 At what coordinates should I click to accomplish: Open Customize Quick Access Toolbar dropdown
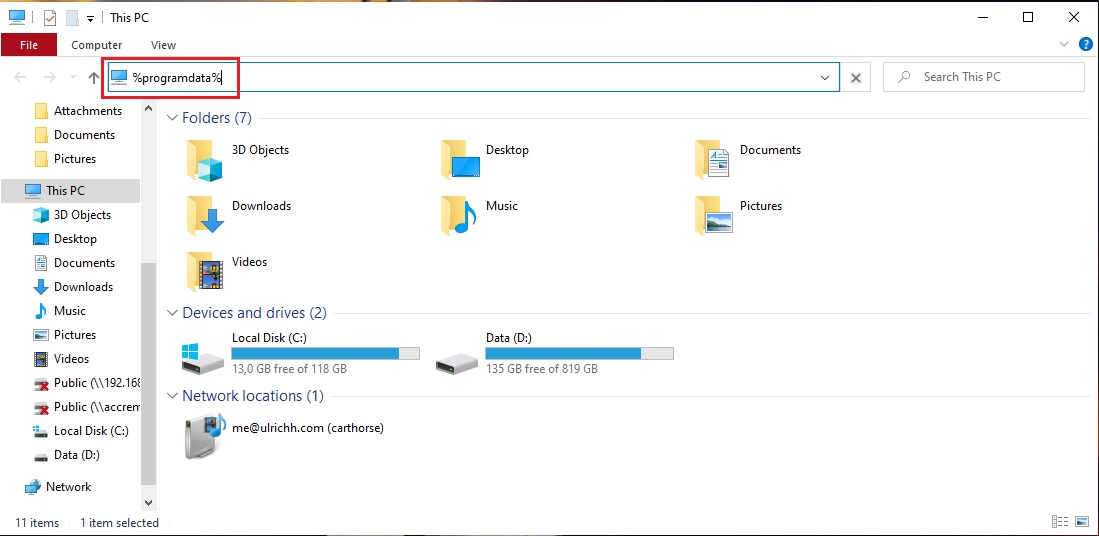coord(90,19)
